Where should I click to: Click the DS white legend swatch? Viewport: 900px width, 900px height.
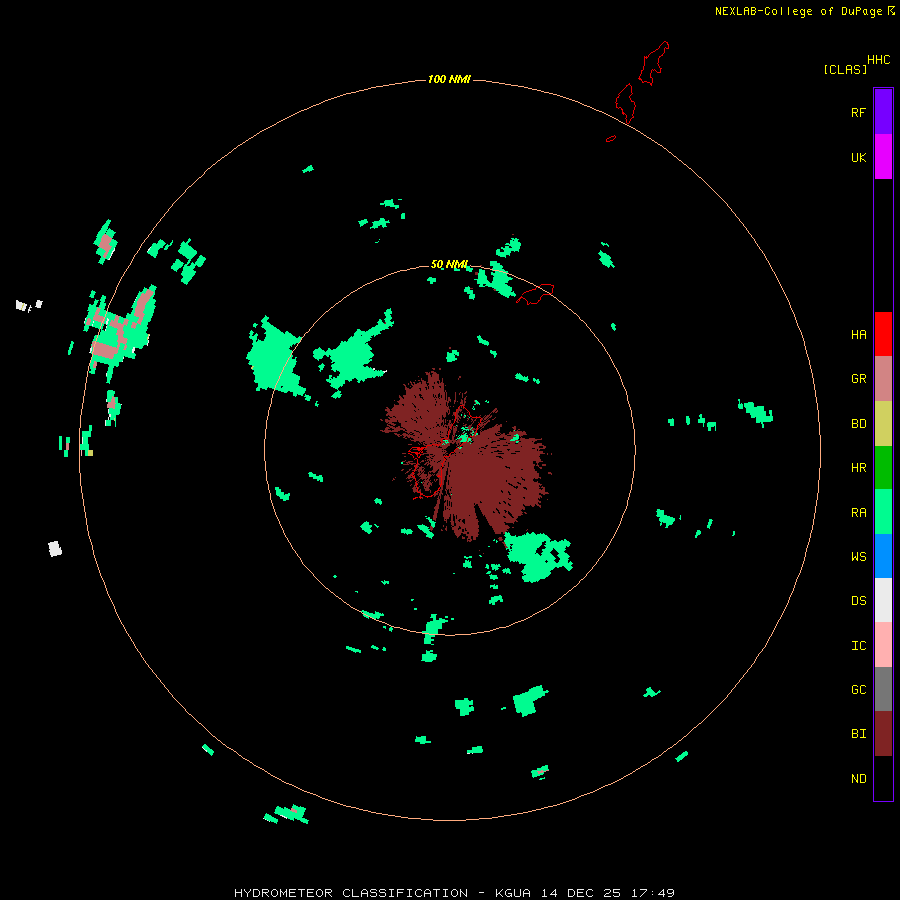tap(883, 600)
